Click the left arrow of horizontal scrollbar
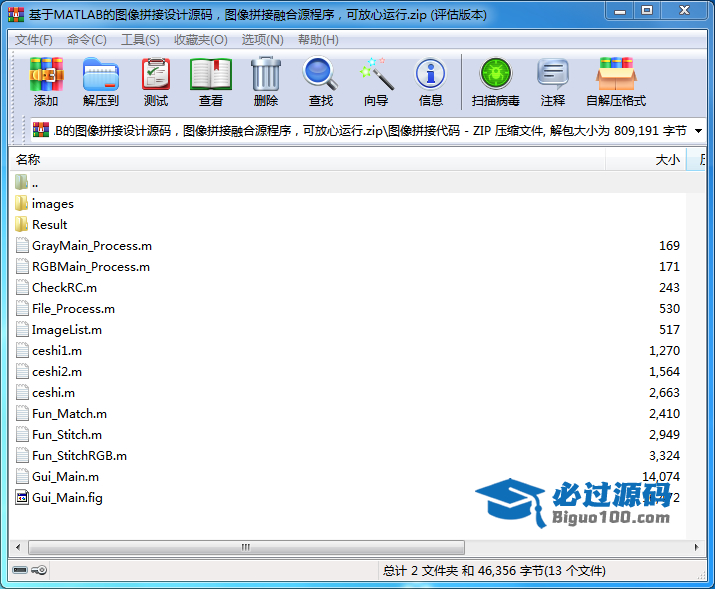The height and width of the screenshot is (589, 715). pyautogui.click(x=18, y=547)
